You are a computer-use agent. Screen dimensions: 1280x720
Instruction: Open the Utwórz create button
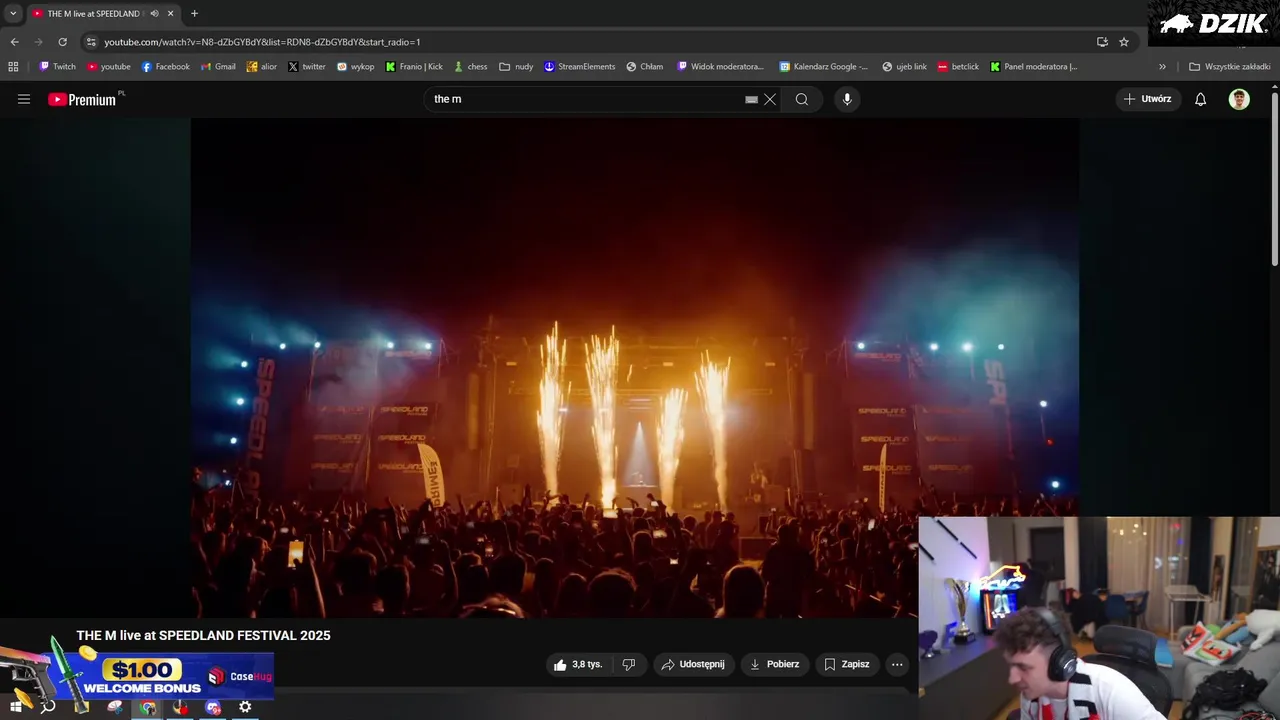[x=1148, y=99]
